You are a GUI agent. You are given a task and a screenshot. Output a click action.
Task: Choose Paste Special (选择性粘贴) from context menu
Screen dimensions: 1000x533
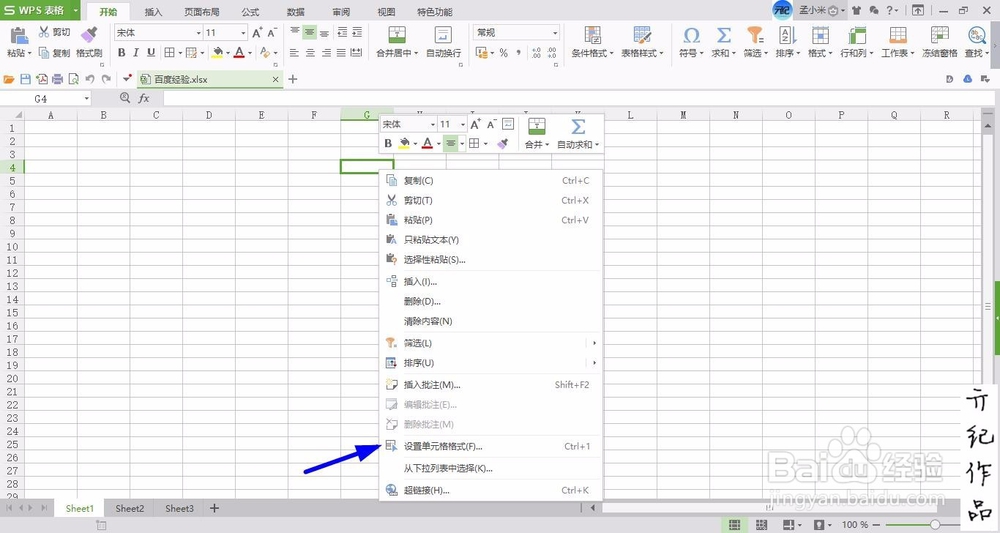(491, 259)
